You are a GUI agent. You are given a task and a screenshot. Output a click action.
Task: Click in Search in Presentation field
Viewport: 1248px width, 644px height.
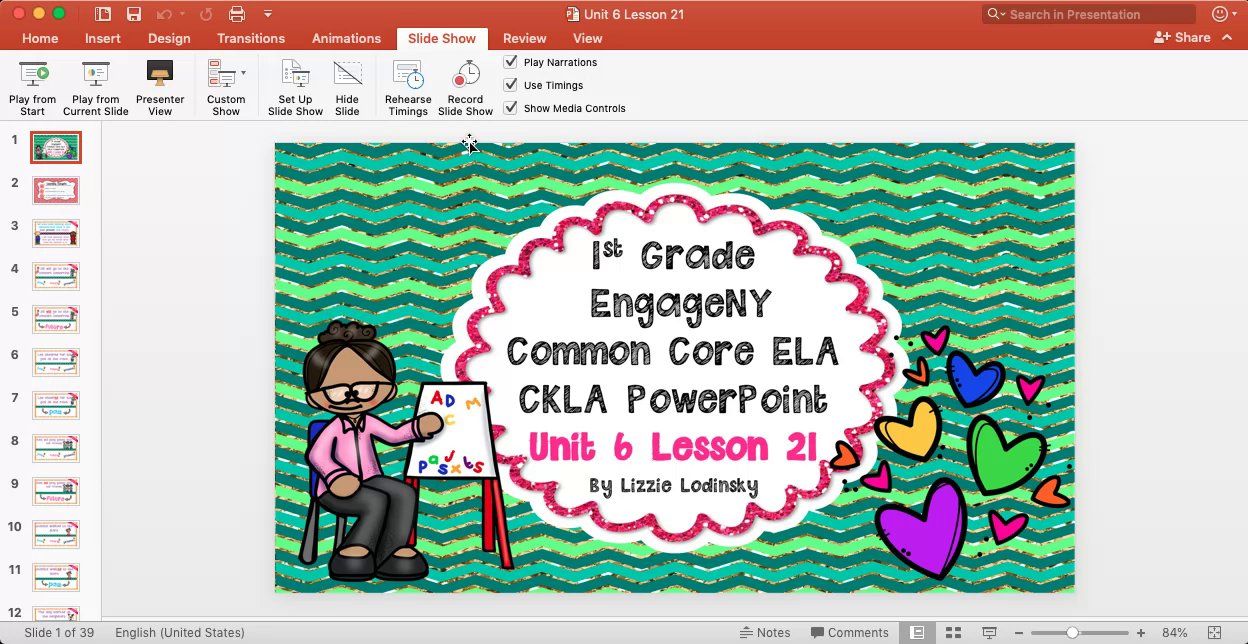click(x=1088, y=14)
